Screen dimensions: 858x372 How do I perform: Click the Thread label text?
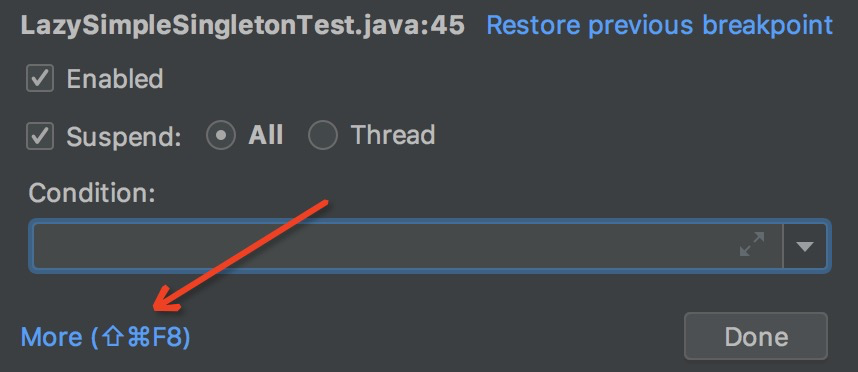click(393, 135)
